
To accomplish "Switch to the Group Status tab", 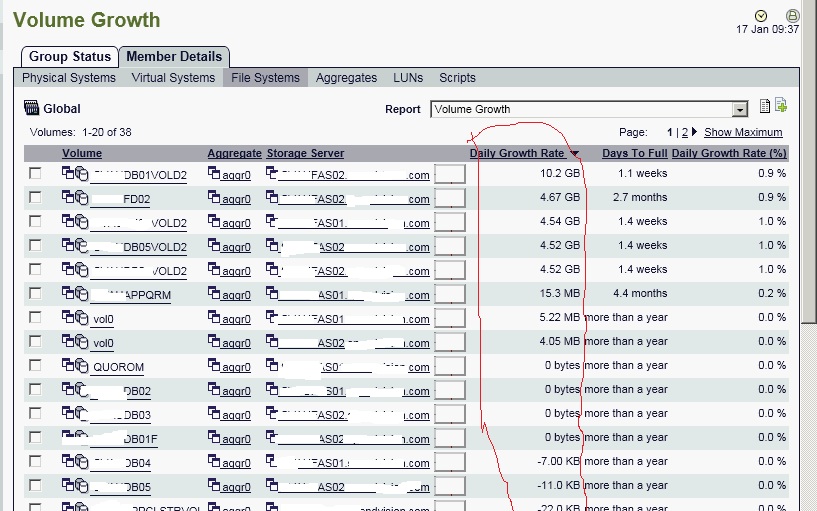I will tap(69, 57).
